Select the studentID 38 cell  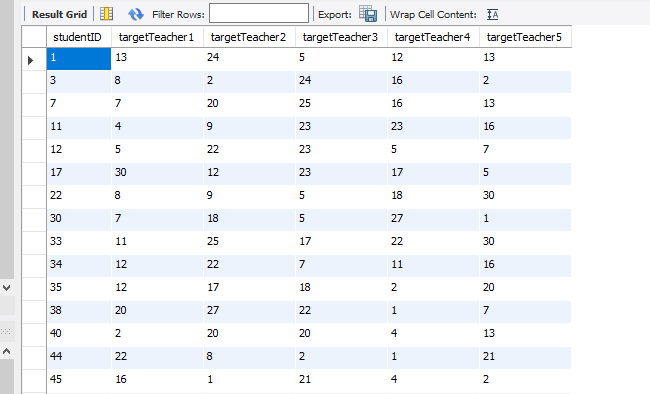[79, 311]
